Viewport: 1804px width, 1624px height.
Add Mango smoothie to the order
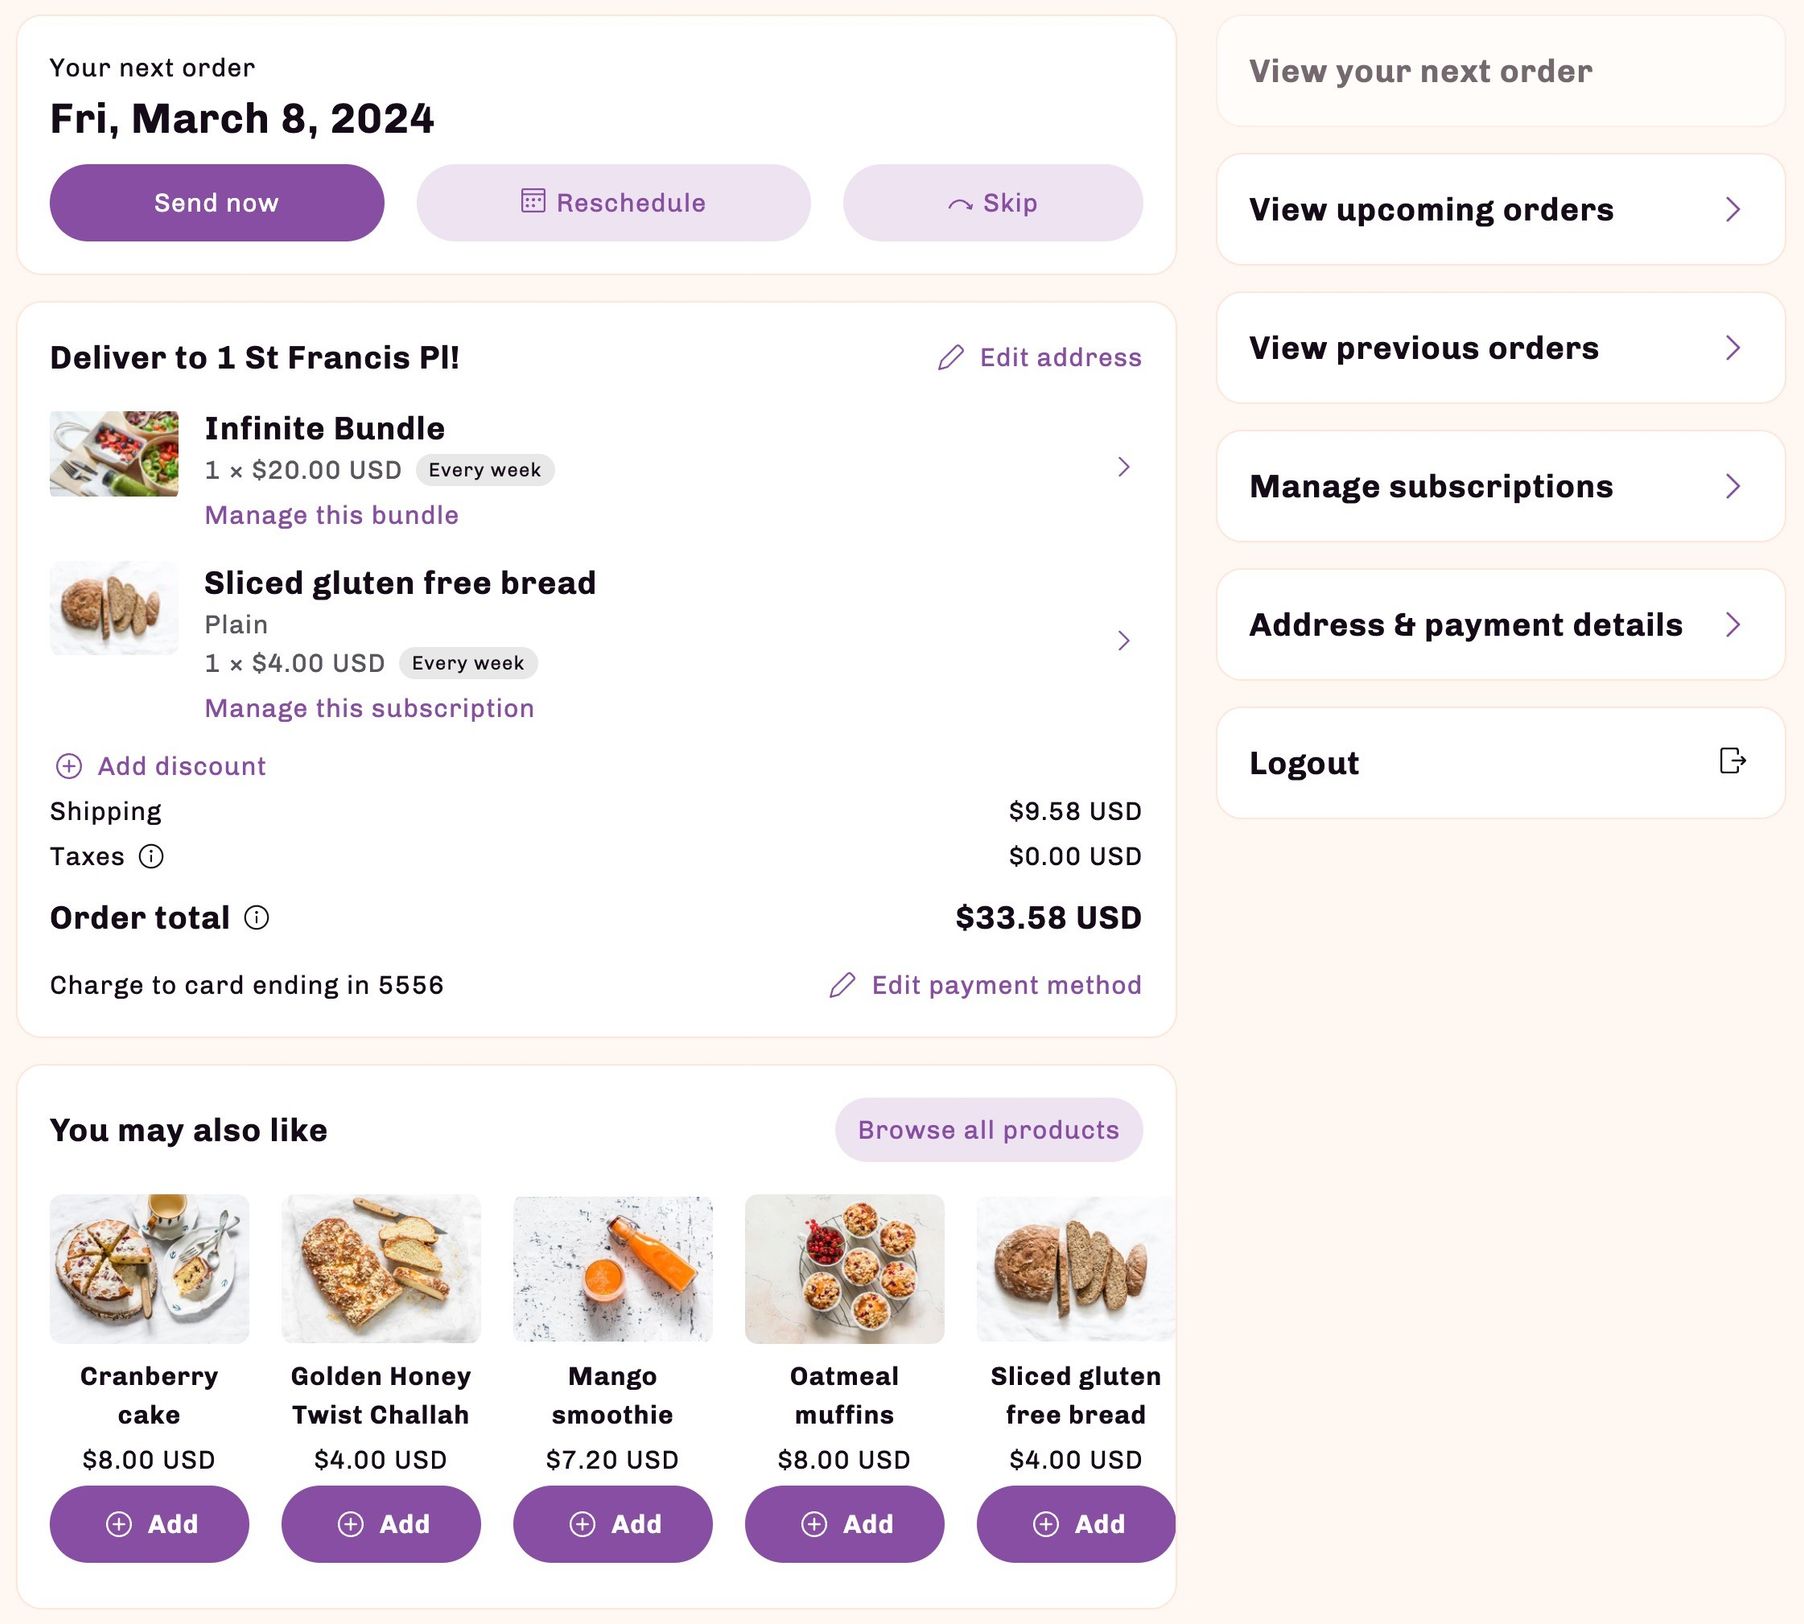coord(612,1524)
